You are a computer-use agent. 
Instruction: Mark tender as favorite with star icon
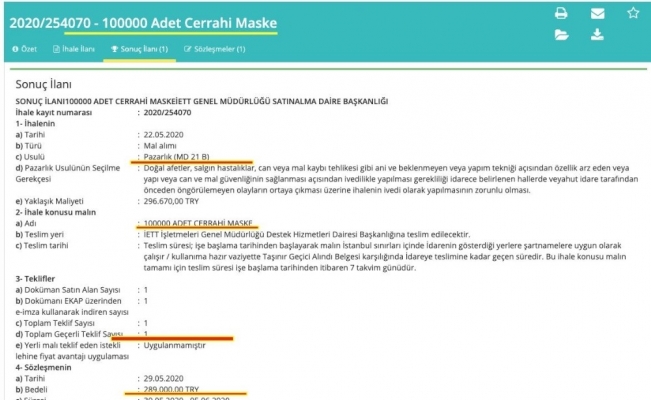coord(633,14)
